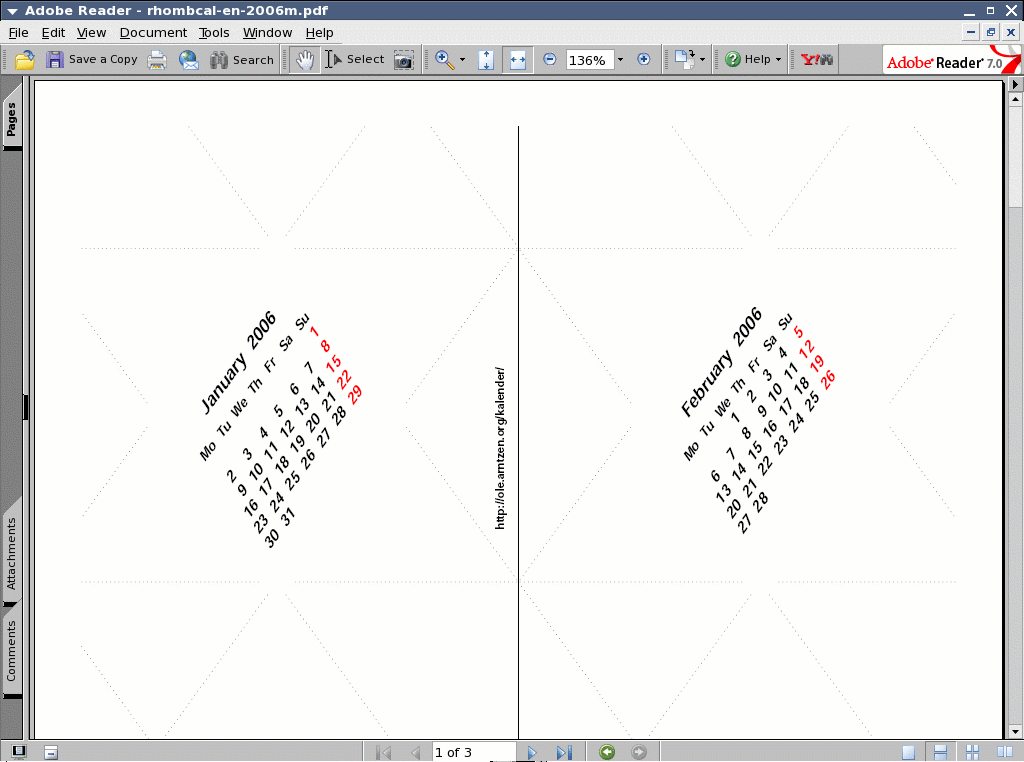Click the Fit Page height icon
The image size is (1024, 762).
486,60
